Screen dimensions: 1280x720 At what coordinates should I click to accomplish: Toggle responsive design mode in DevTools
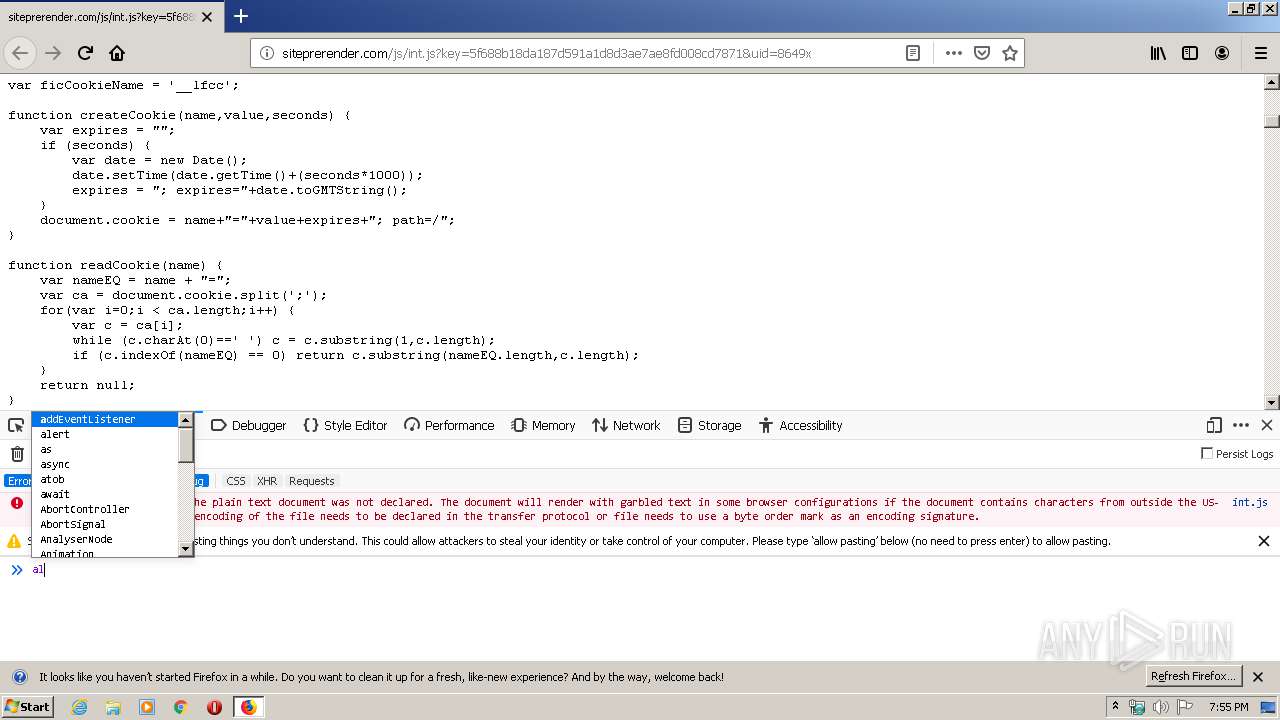1214,425
